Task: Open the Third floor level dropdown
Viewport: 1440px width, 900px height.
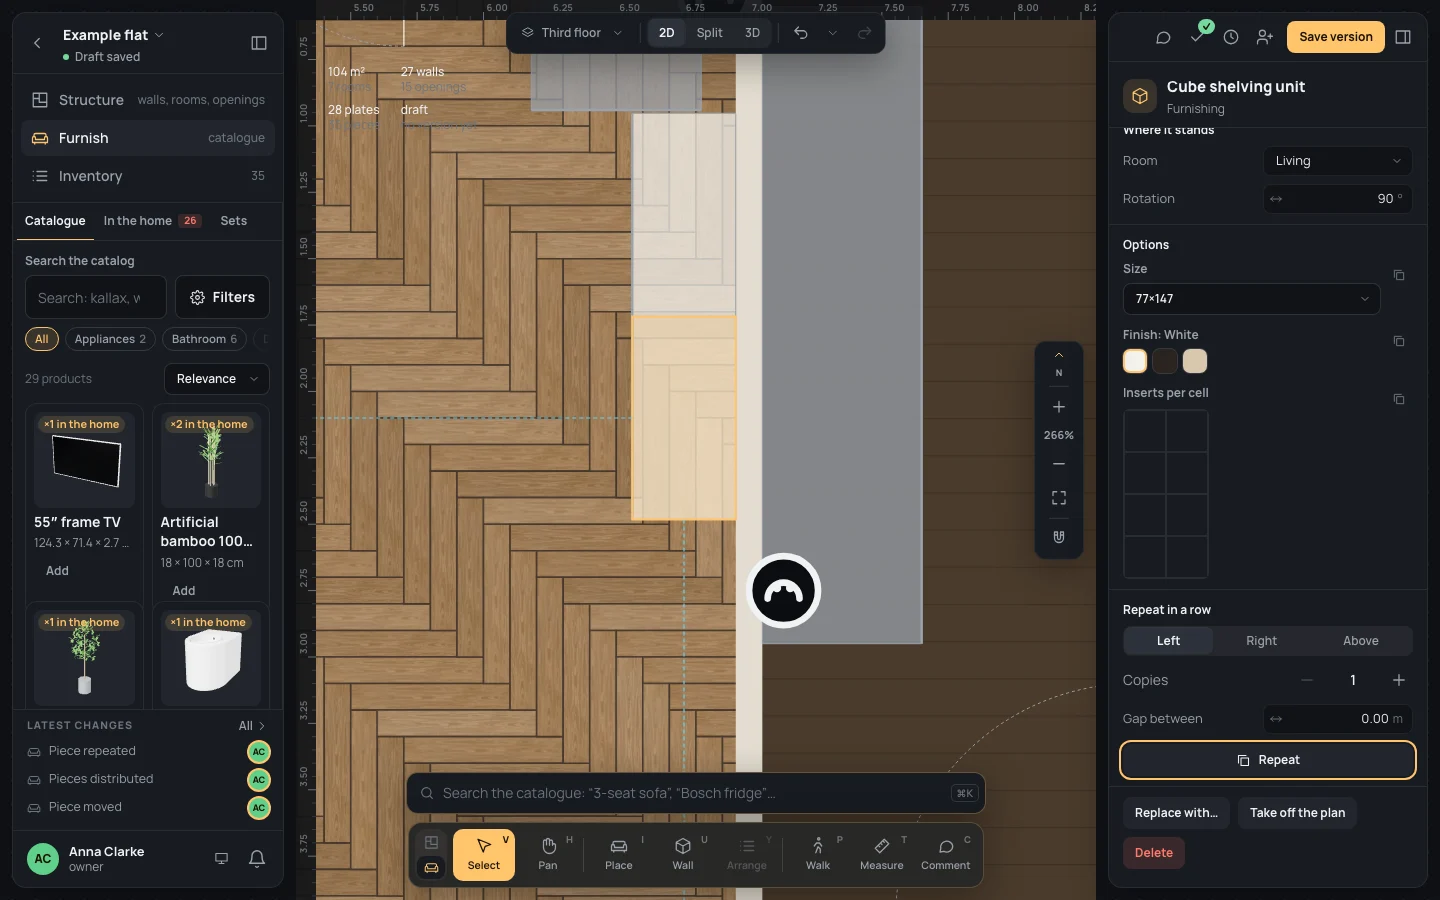Action: [572, 33]
